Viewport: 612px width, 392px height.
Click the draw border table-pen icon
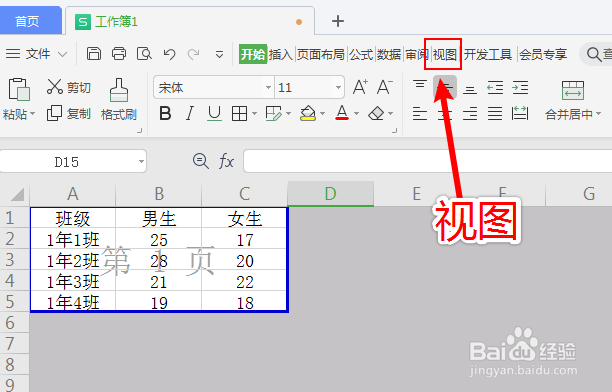(273, 114)
